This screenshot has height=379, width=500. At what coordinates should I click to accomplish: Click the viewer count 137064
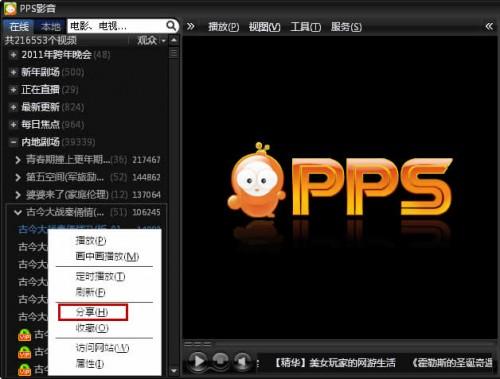[x=146, y=195]
